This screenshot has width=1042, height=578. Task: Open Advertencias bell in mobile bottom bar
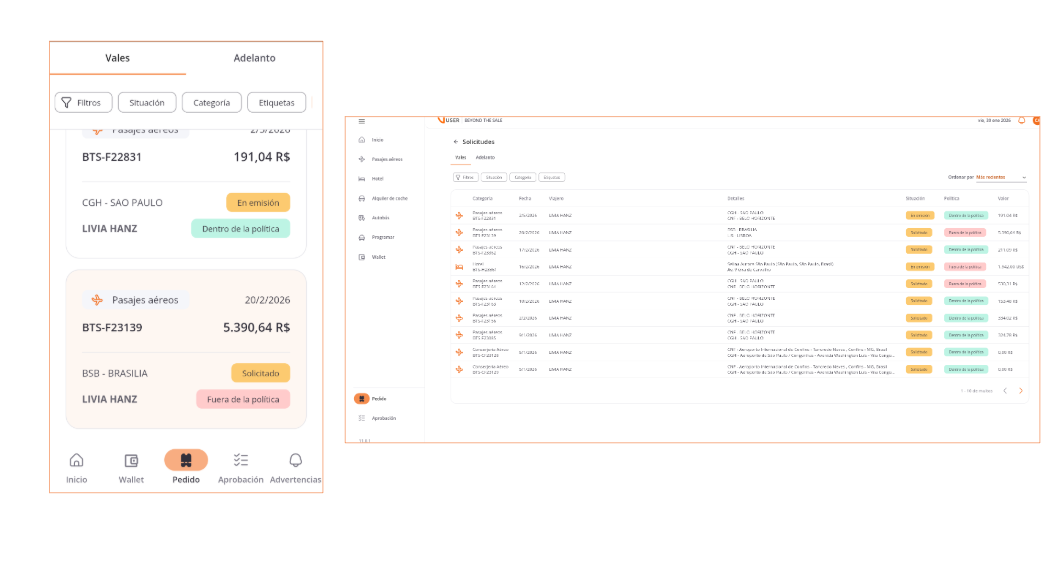(x=295, y=461)
